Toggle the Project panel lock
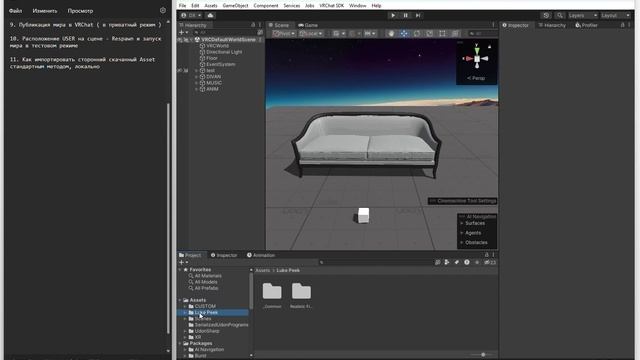 (x=487, y=255)
